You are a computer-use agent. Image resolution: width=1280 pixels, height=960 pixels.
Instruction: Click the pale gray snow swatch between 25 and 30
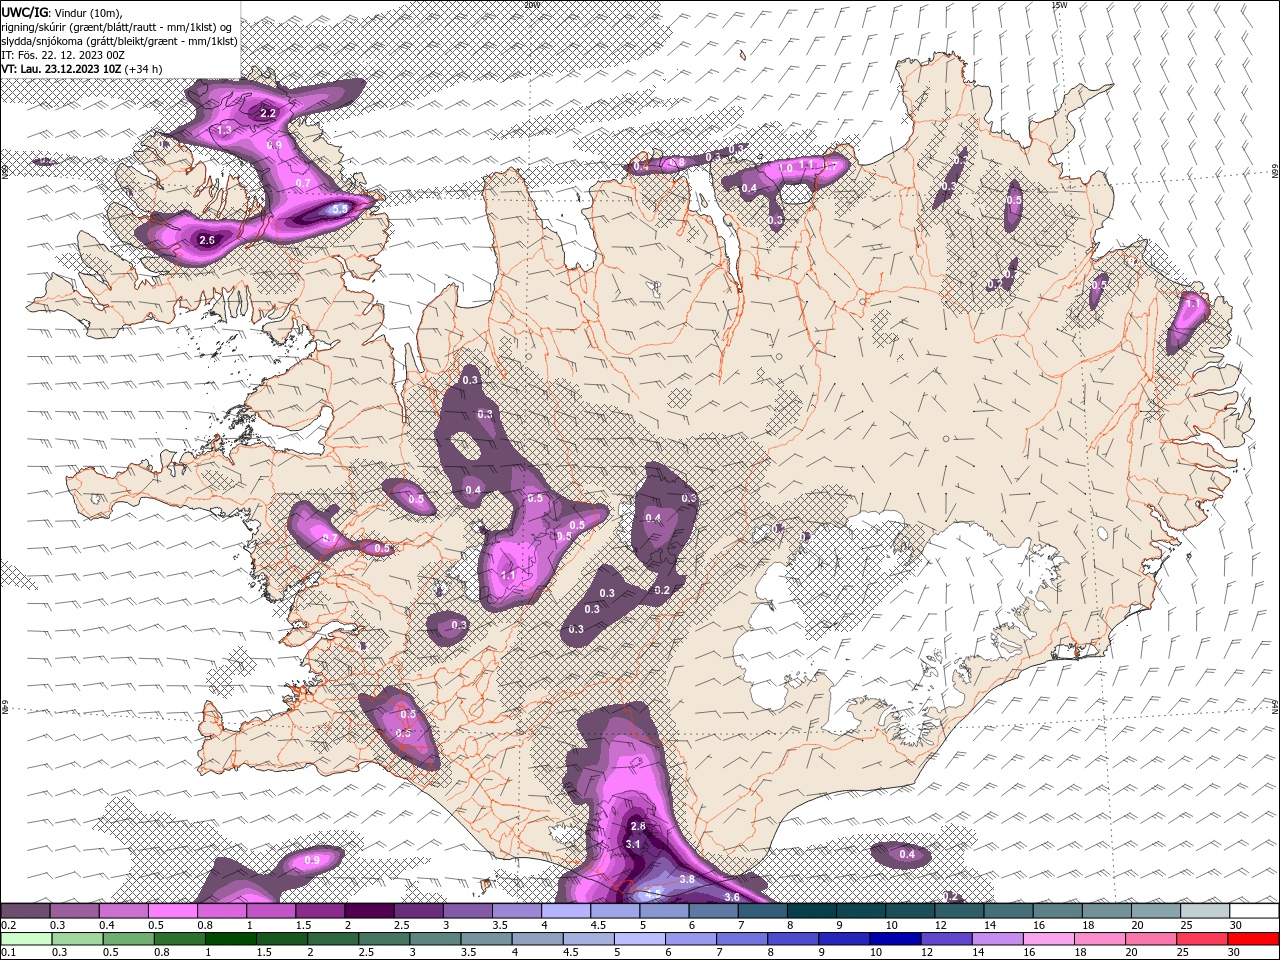(x=1204, y=911)
